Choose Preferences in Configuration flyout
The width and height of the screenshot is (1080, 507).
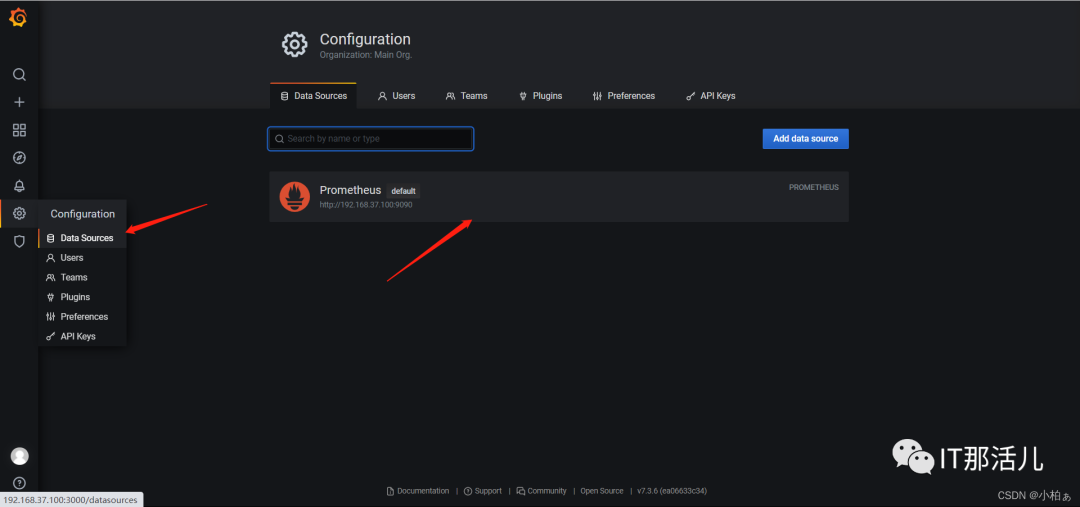pyautogui.click(x=82, y=316)
